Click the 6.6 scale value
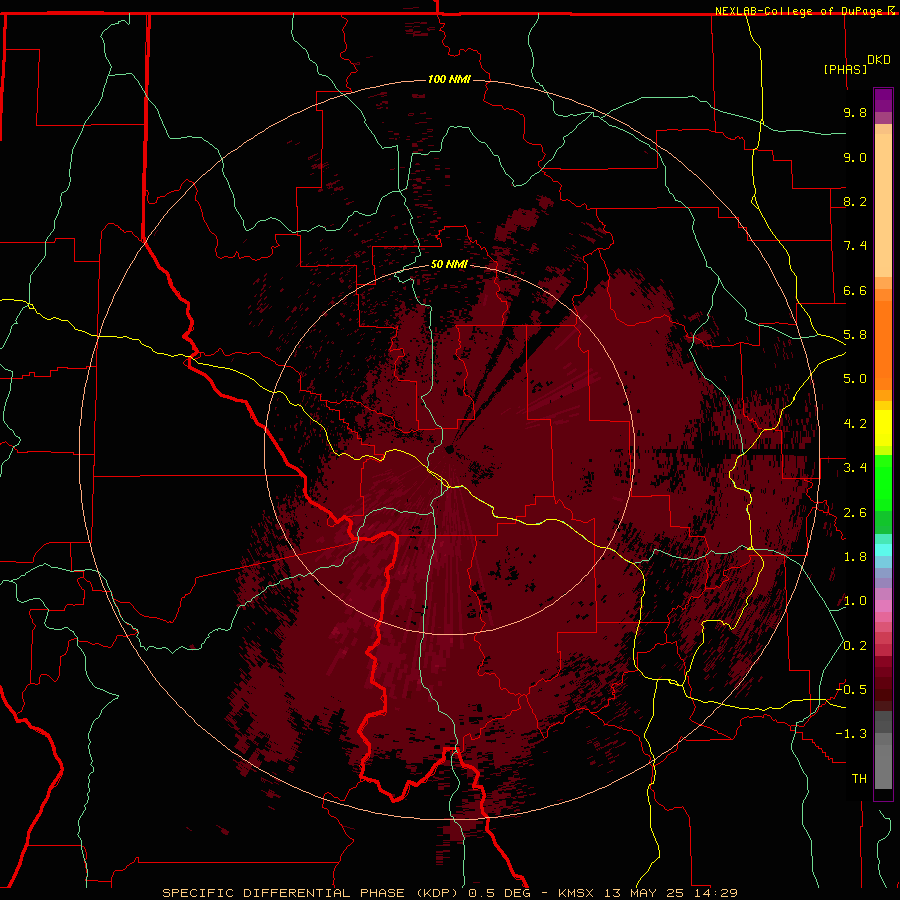The height and width of the screenshot is (900, 900). pos(855,290)
